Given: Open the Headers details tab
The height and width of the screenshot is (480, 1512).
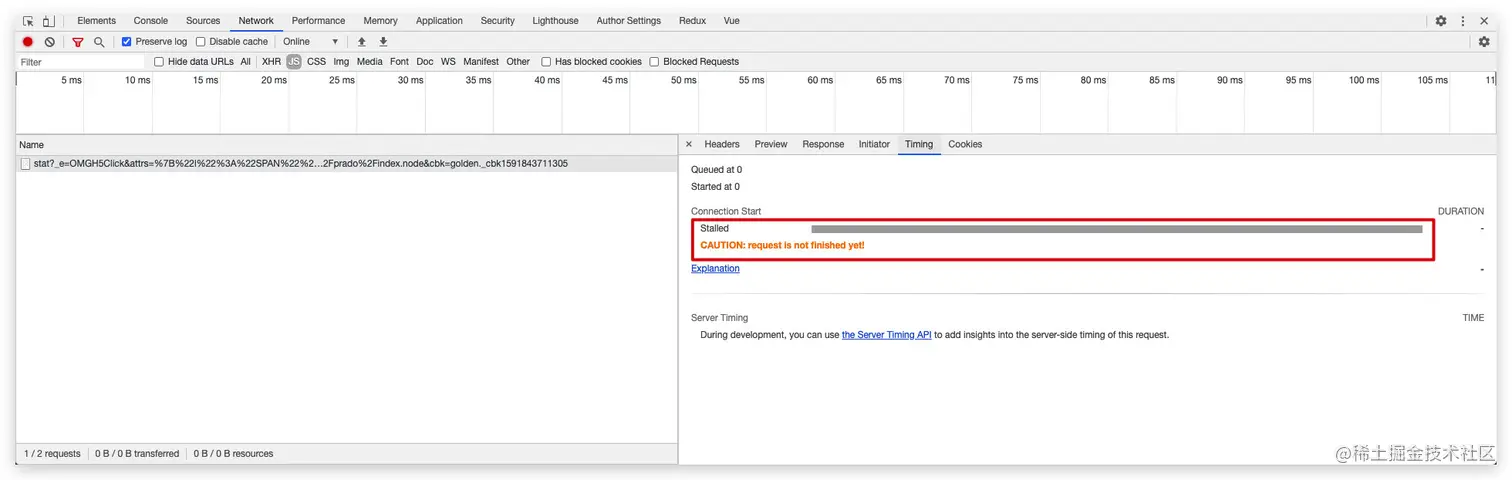Looking at the screenshot, I should pos(722,145).
